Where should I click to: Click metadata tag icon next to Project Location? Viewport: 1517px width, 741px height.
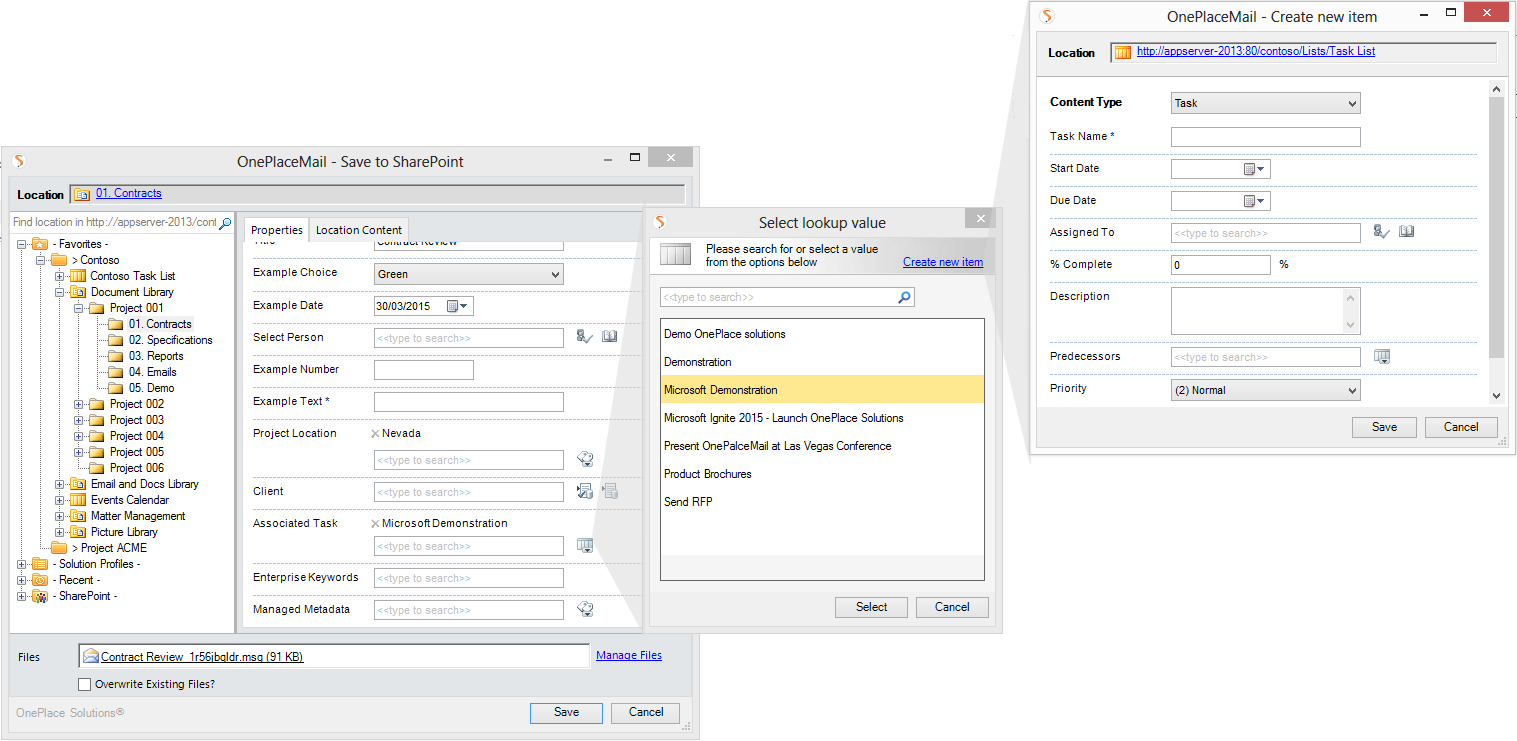586,460
